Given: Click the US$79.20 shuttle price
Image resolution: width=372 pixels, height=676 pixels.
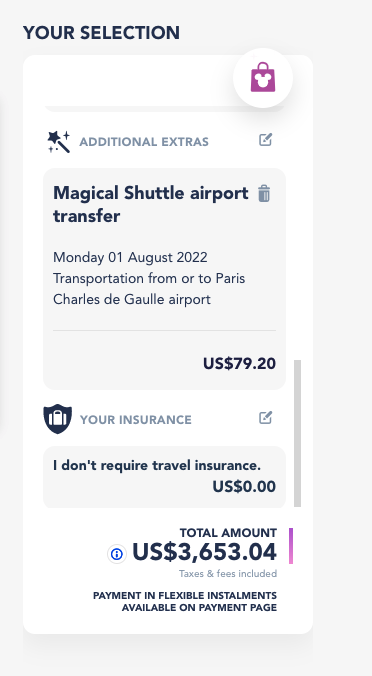Looking at the screenshot, I should [x=240, y=364].
